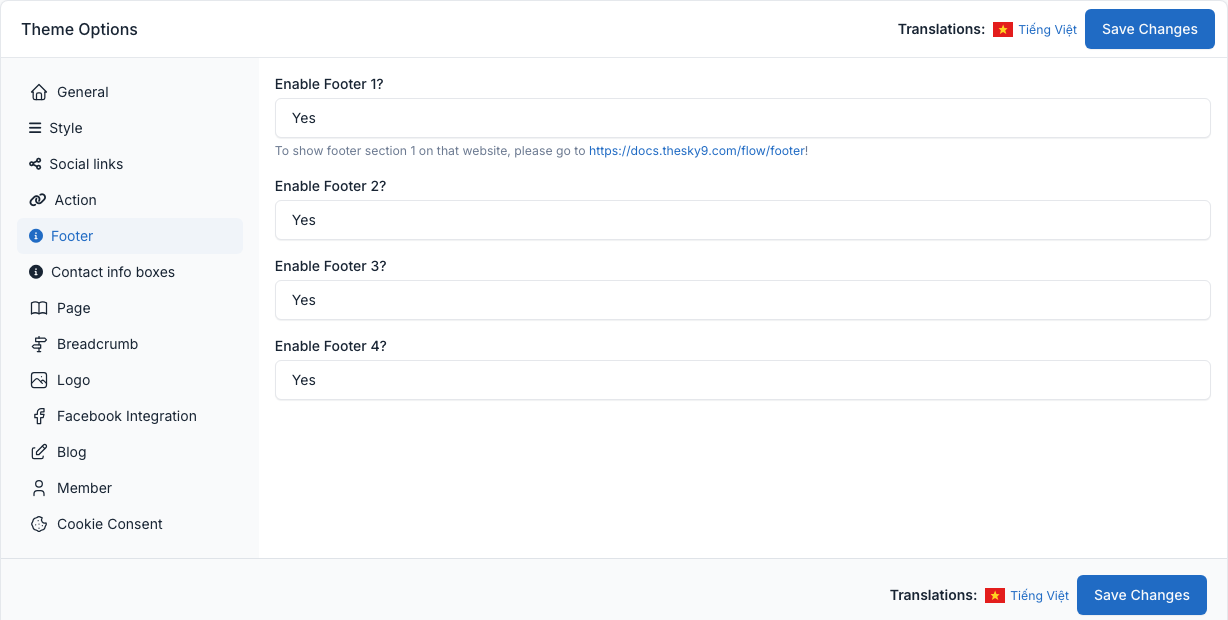Image resolution: width=1228 pixels, height=620 pixels.
Task: Open the Logo settings section
Action: pos(130,380)
